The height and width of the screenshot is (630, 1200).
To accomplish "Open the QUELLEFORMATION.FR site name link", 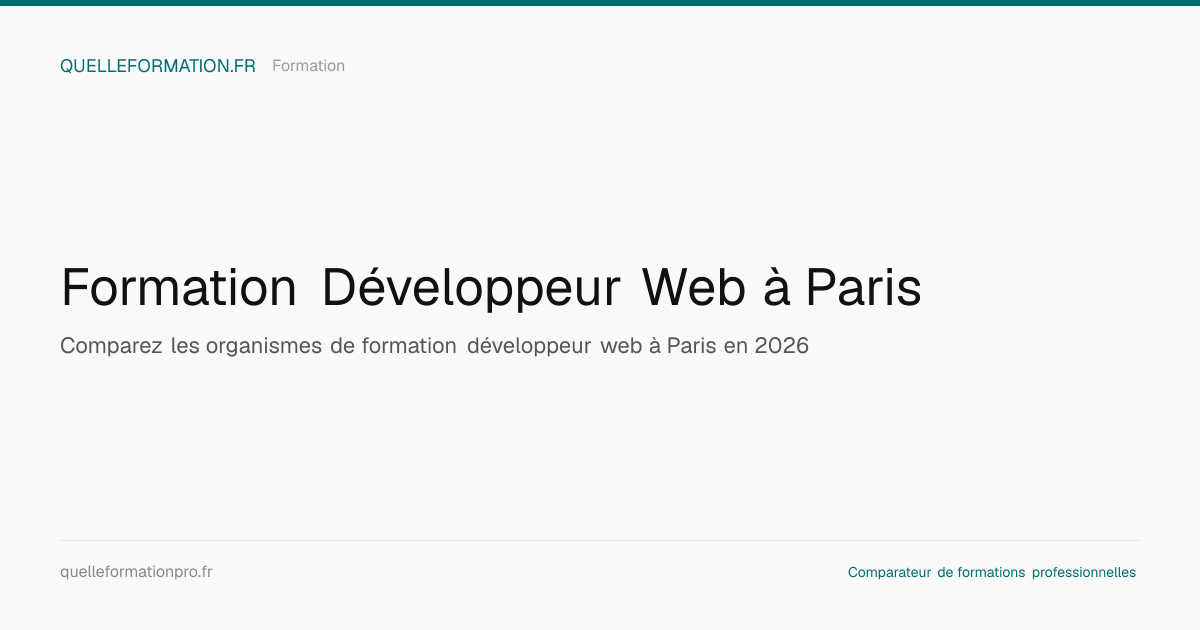I will (158, 66).
